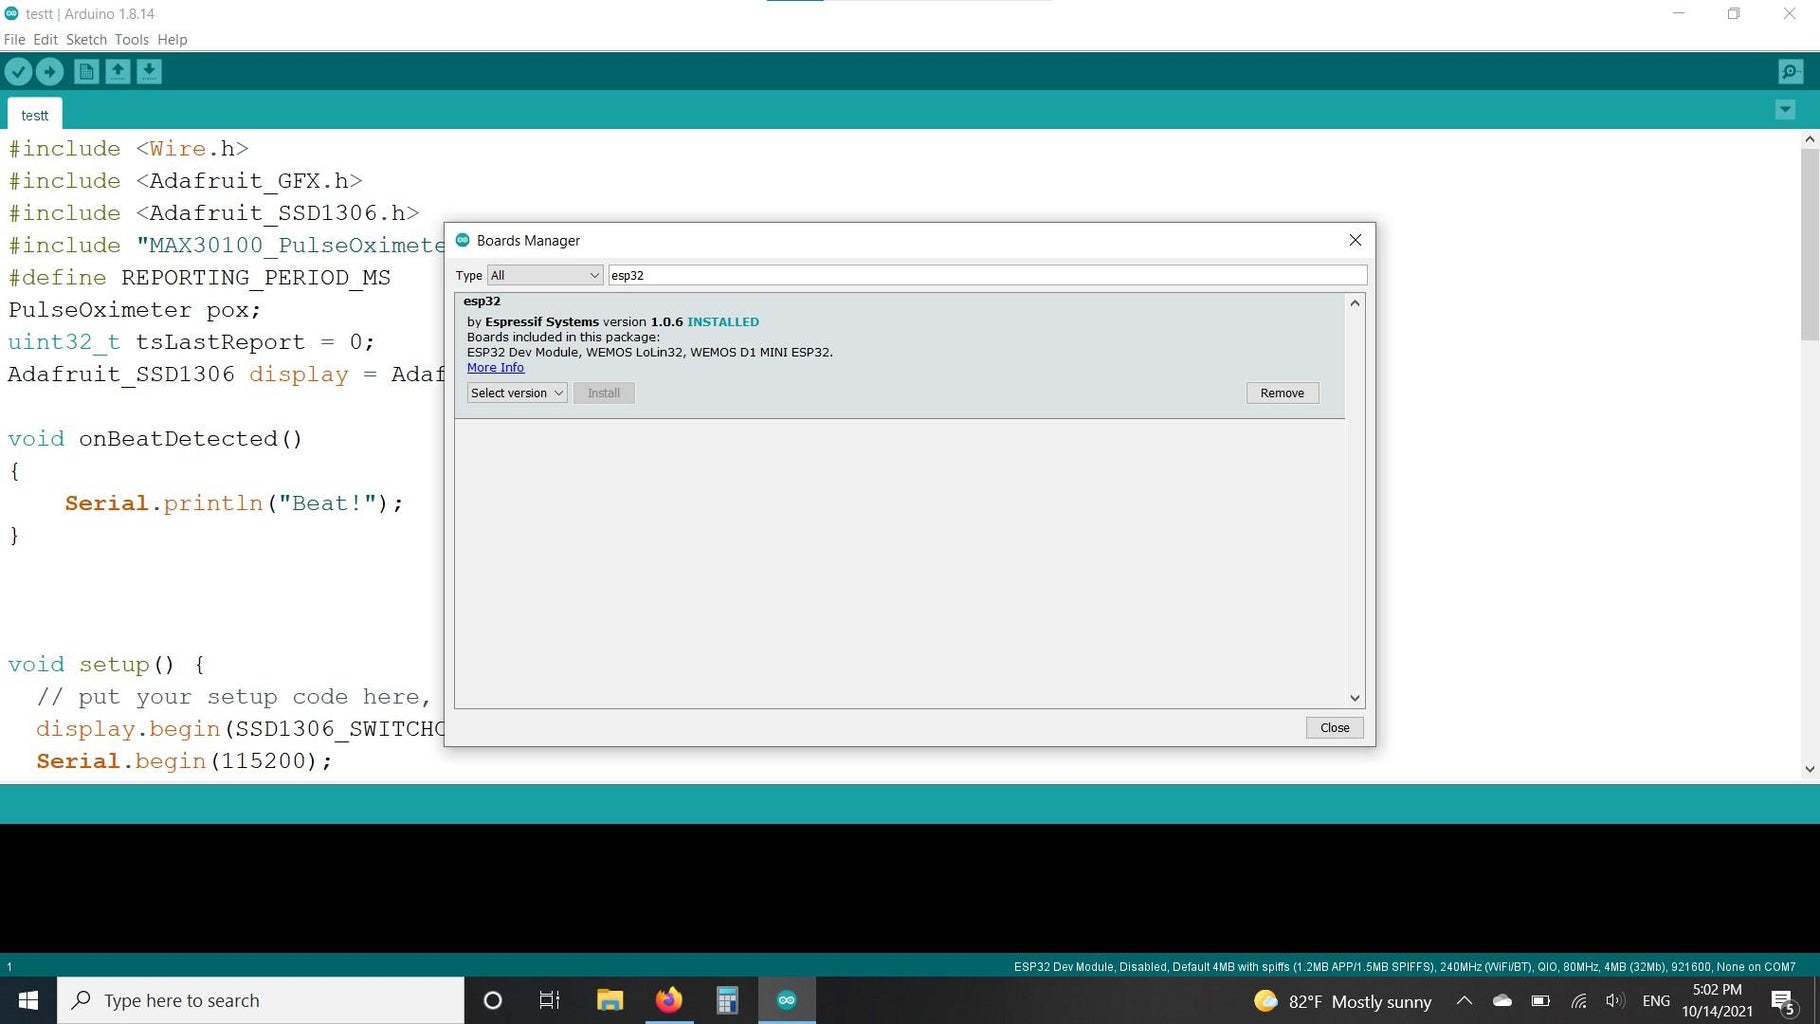The image size is (1820, 1024).
Task: Click the INSTALLED status text
Action: click(x=723, y=322)
